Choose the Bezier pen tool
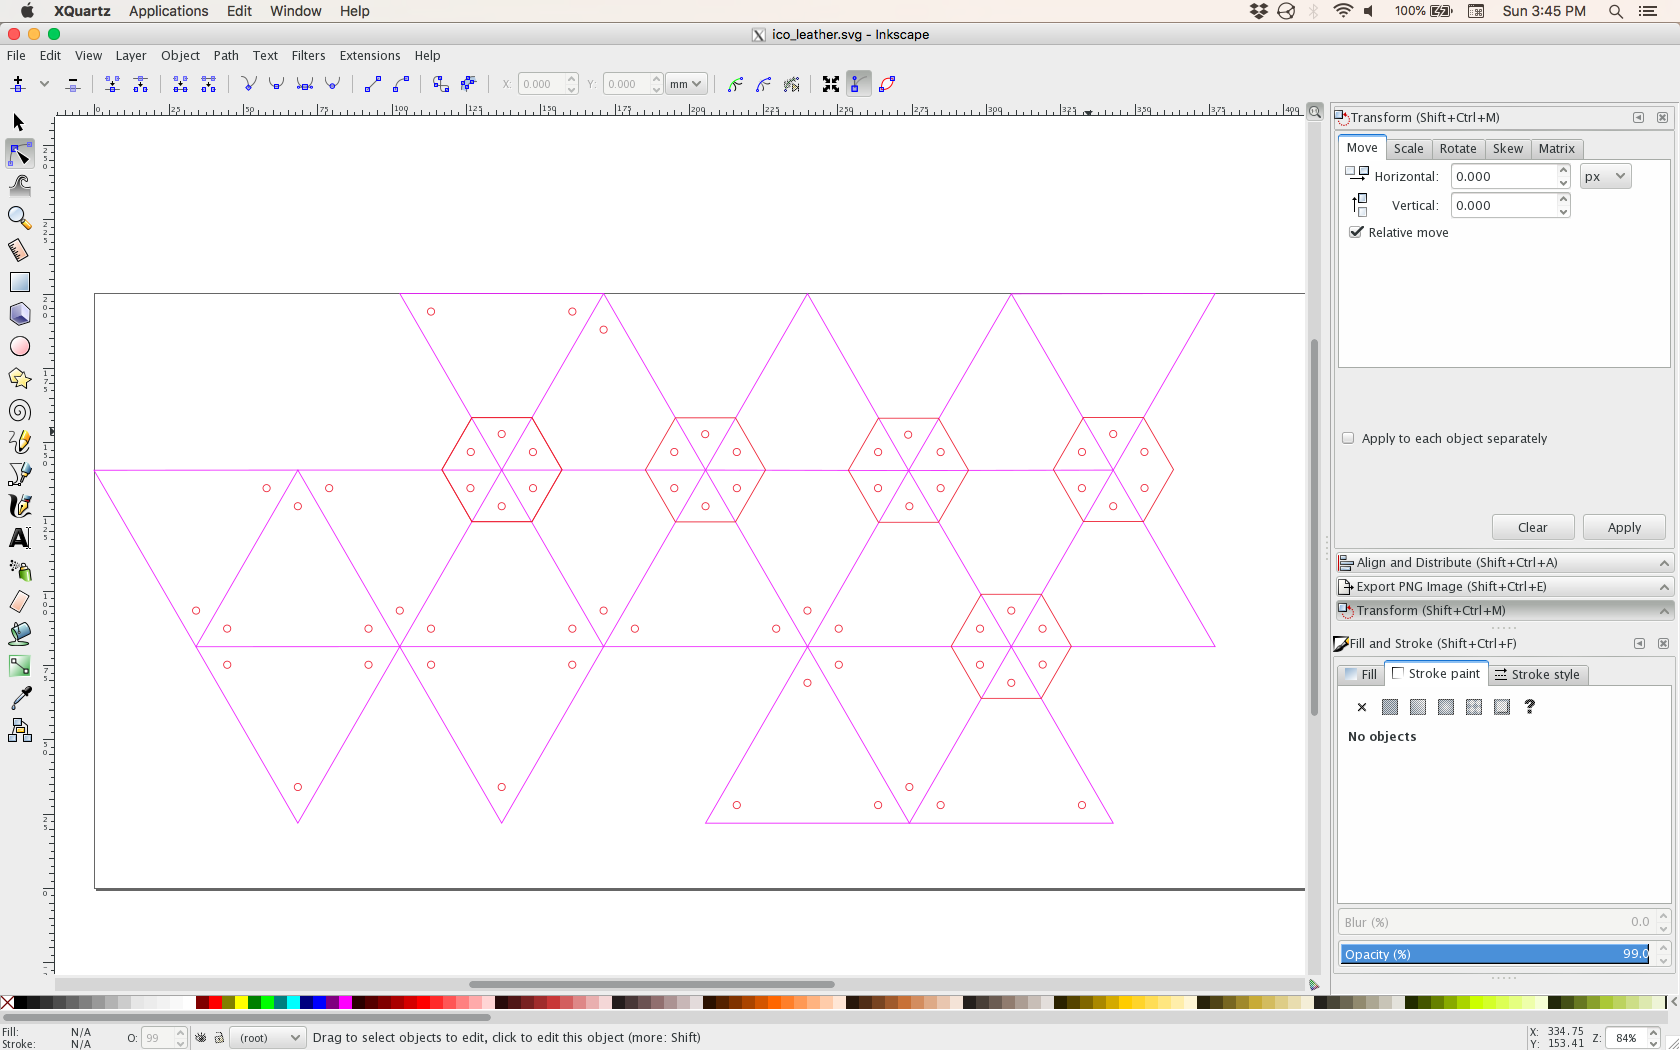The width and height of the screenshot is (1680, 1050). (19, 474)
